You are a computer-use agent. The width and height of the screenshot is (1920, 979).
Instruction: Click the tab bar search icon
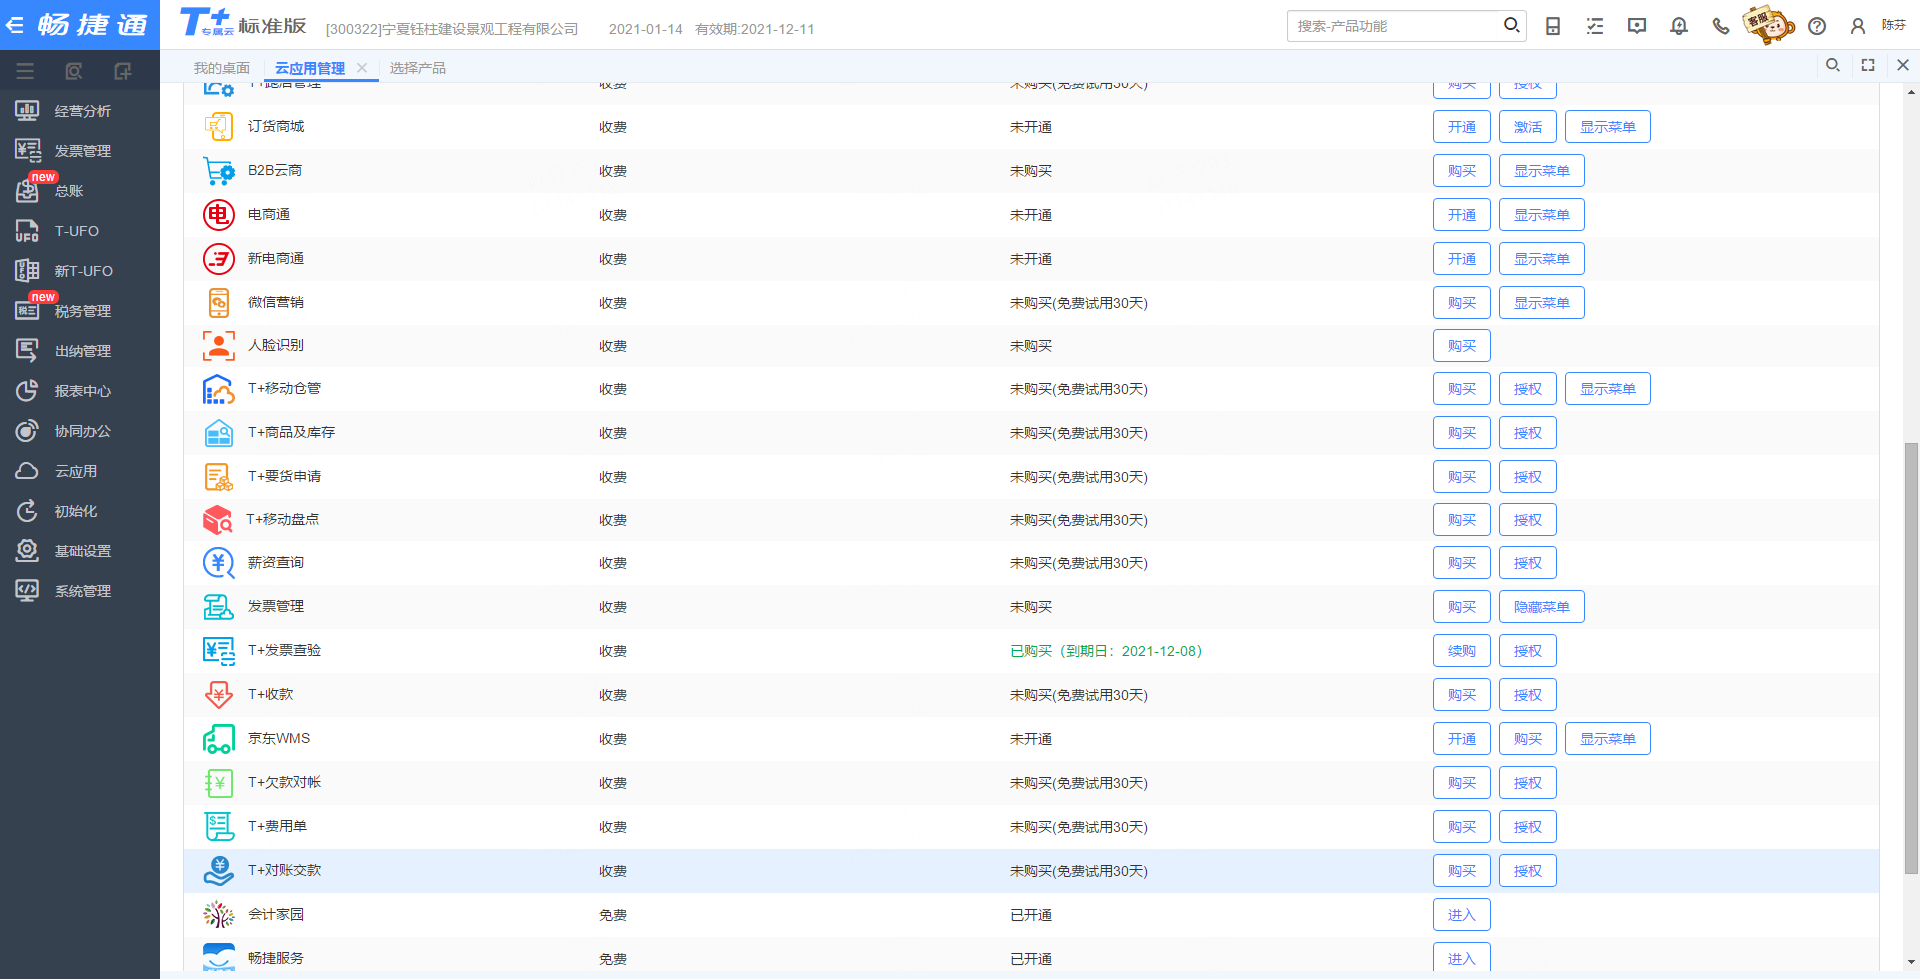pyautogui.click(x=1833, y=65)
